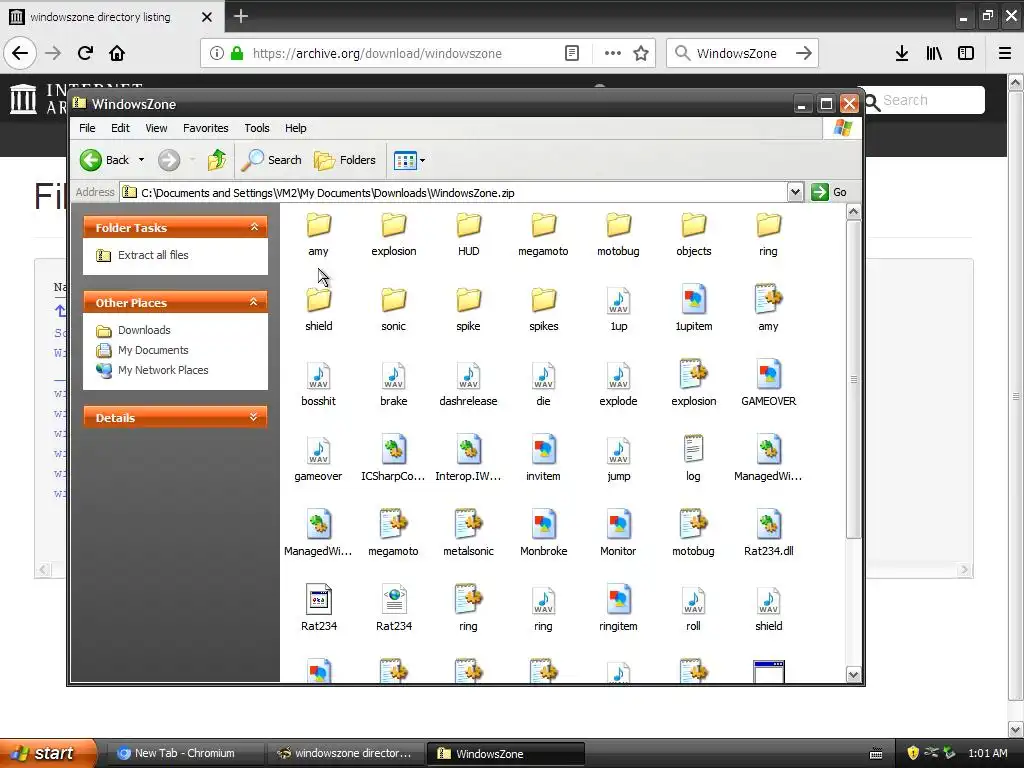Collapse the Folder Tasks panel
1024x768 pixels.
tap(254, 227)
